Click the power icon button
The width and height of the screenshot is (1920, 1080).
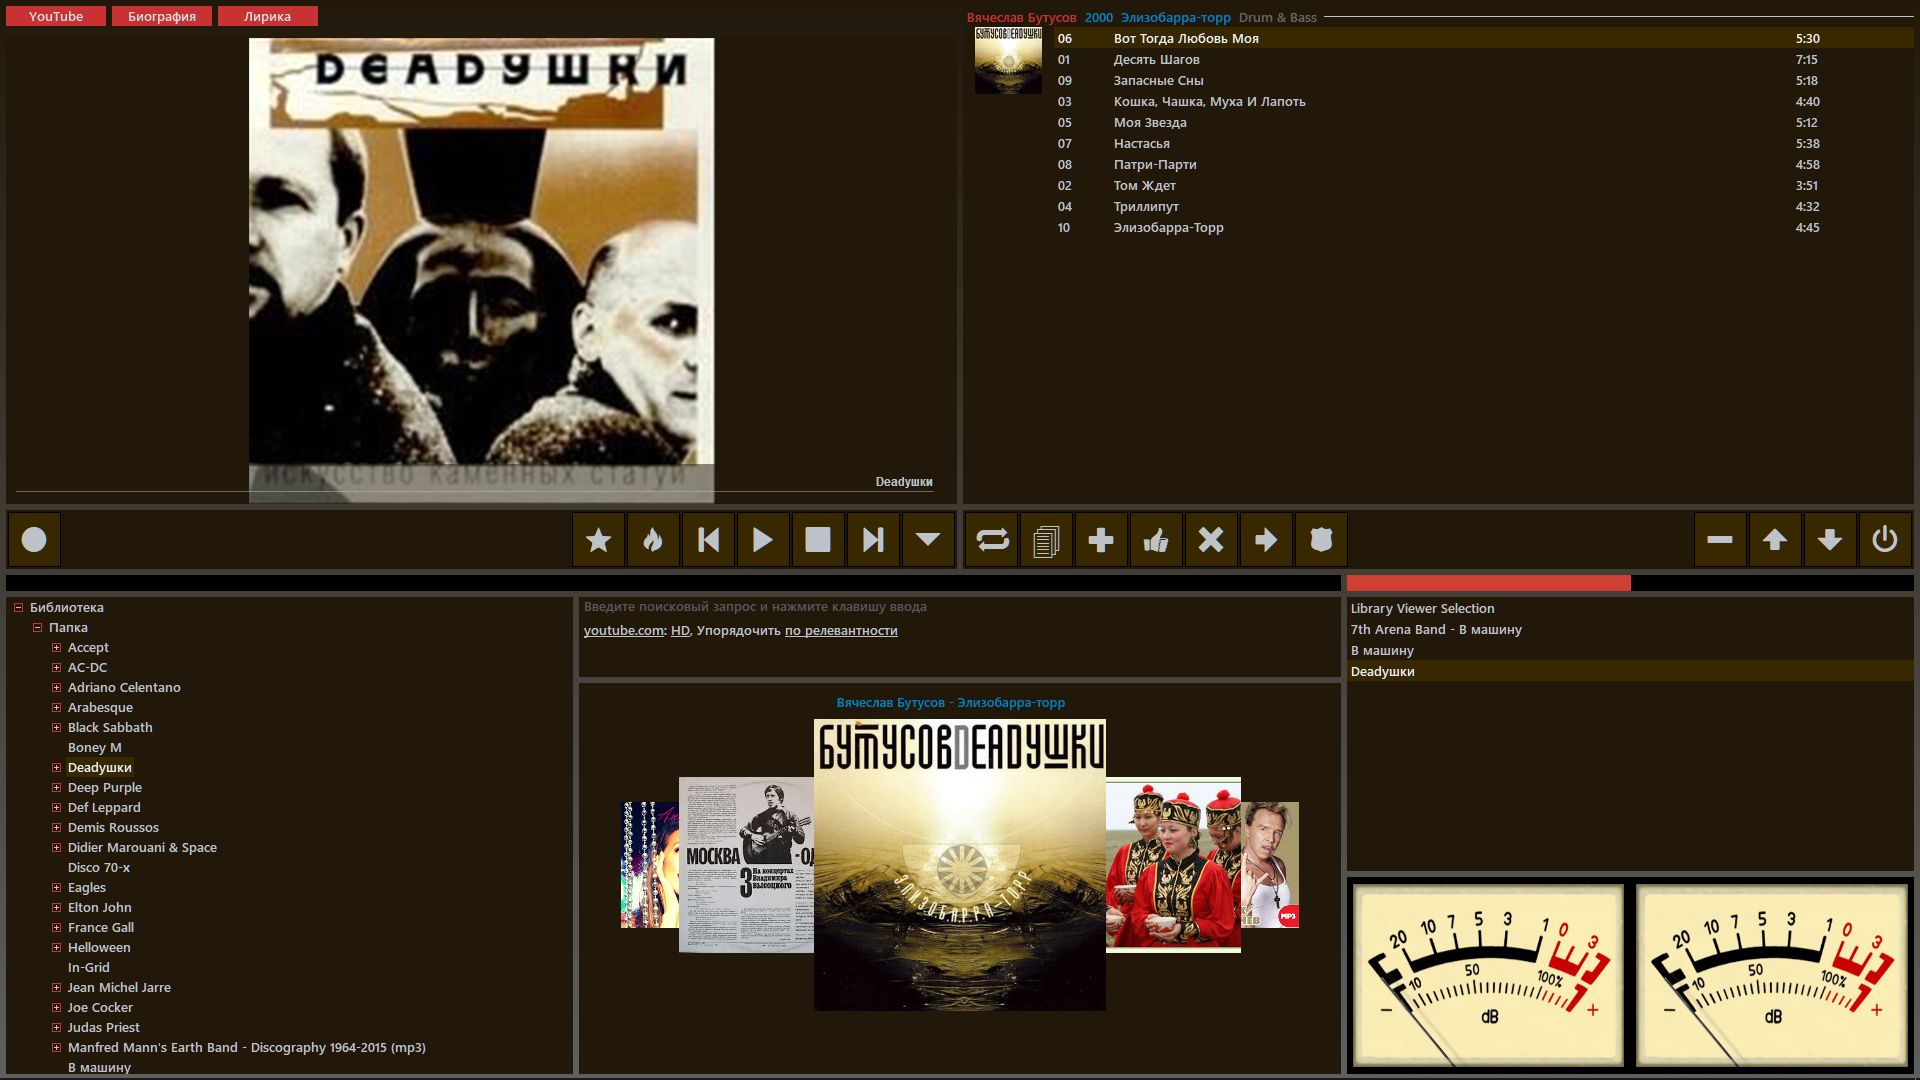1884,540
